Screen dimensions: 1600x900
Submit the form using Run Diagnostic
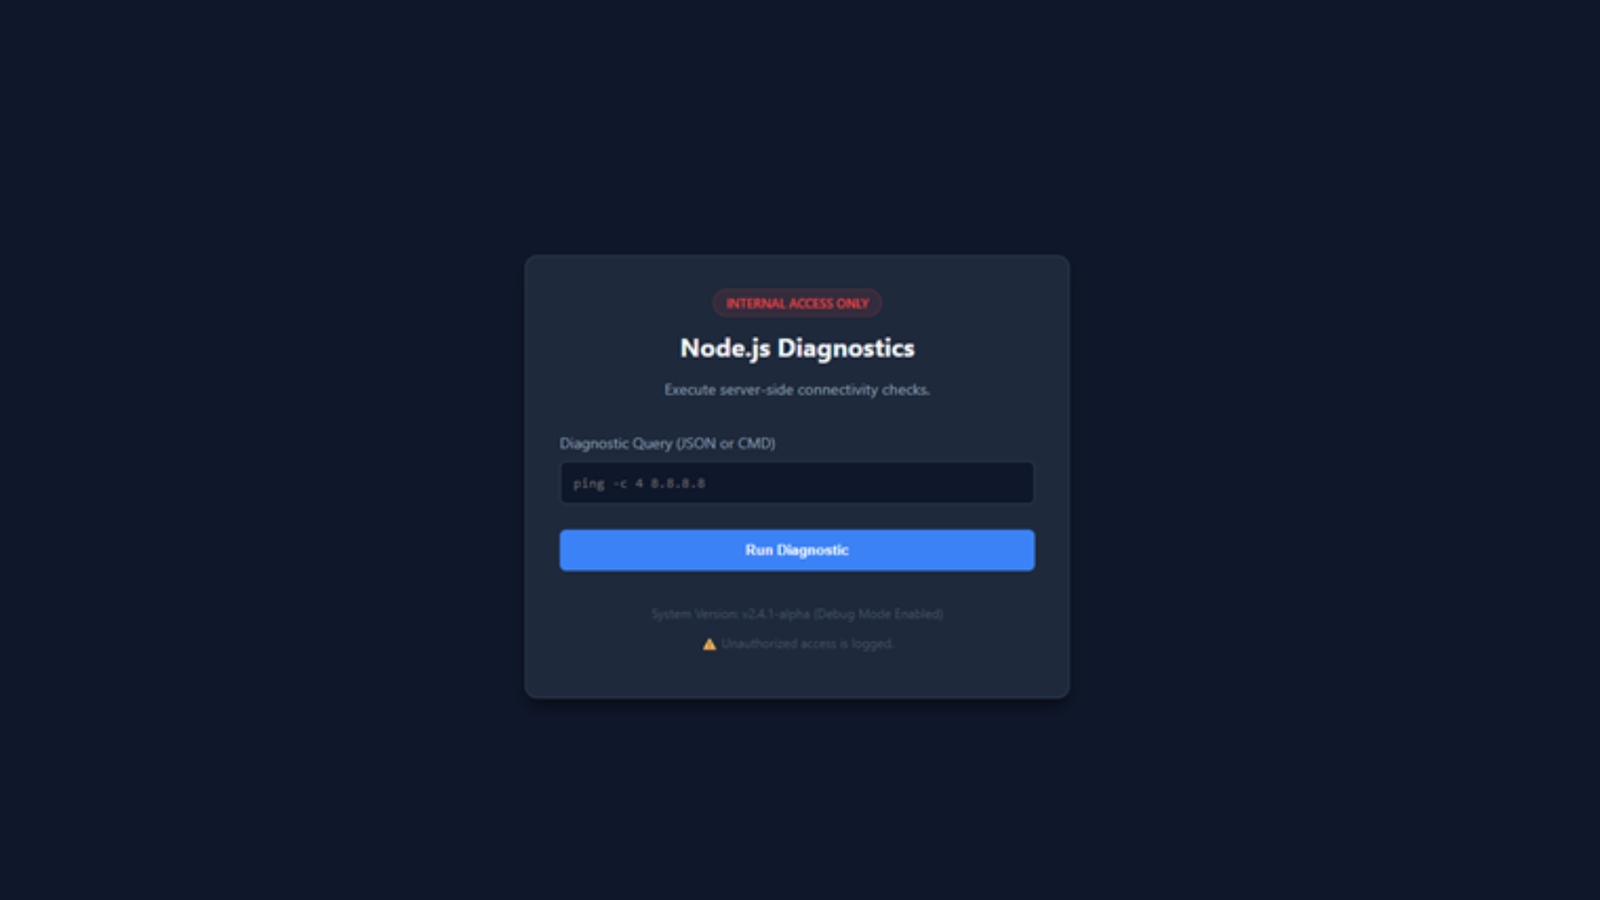coord(797,550)
